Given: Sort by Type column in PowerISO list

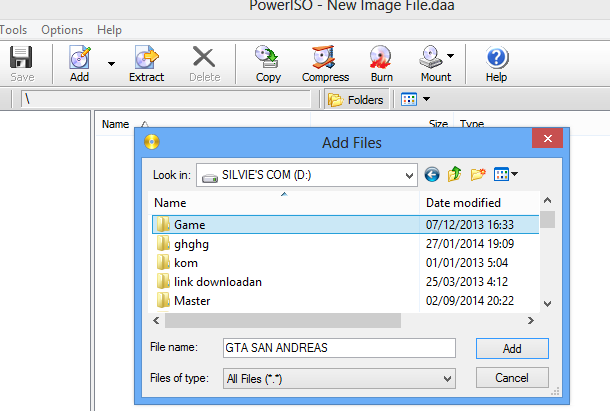Looking at the screenshot, I should pos(472,124).
